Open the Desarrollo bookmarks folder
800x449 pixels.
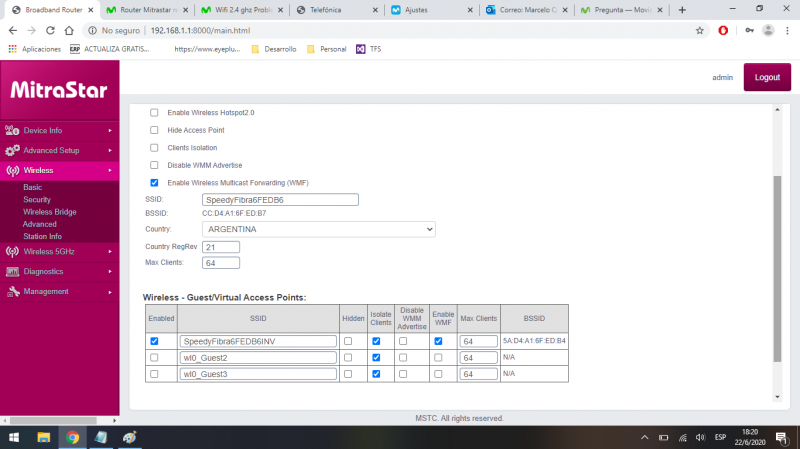(274, 49)
